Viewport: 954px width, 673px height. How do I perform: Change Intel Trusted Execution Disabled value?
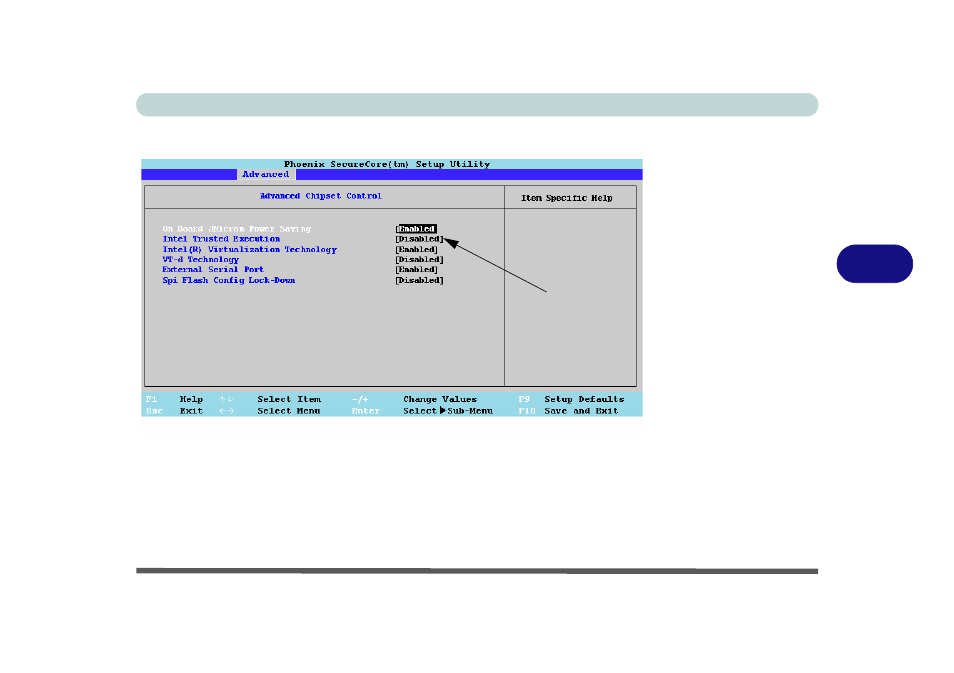419,239
